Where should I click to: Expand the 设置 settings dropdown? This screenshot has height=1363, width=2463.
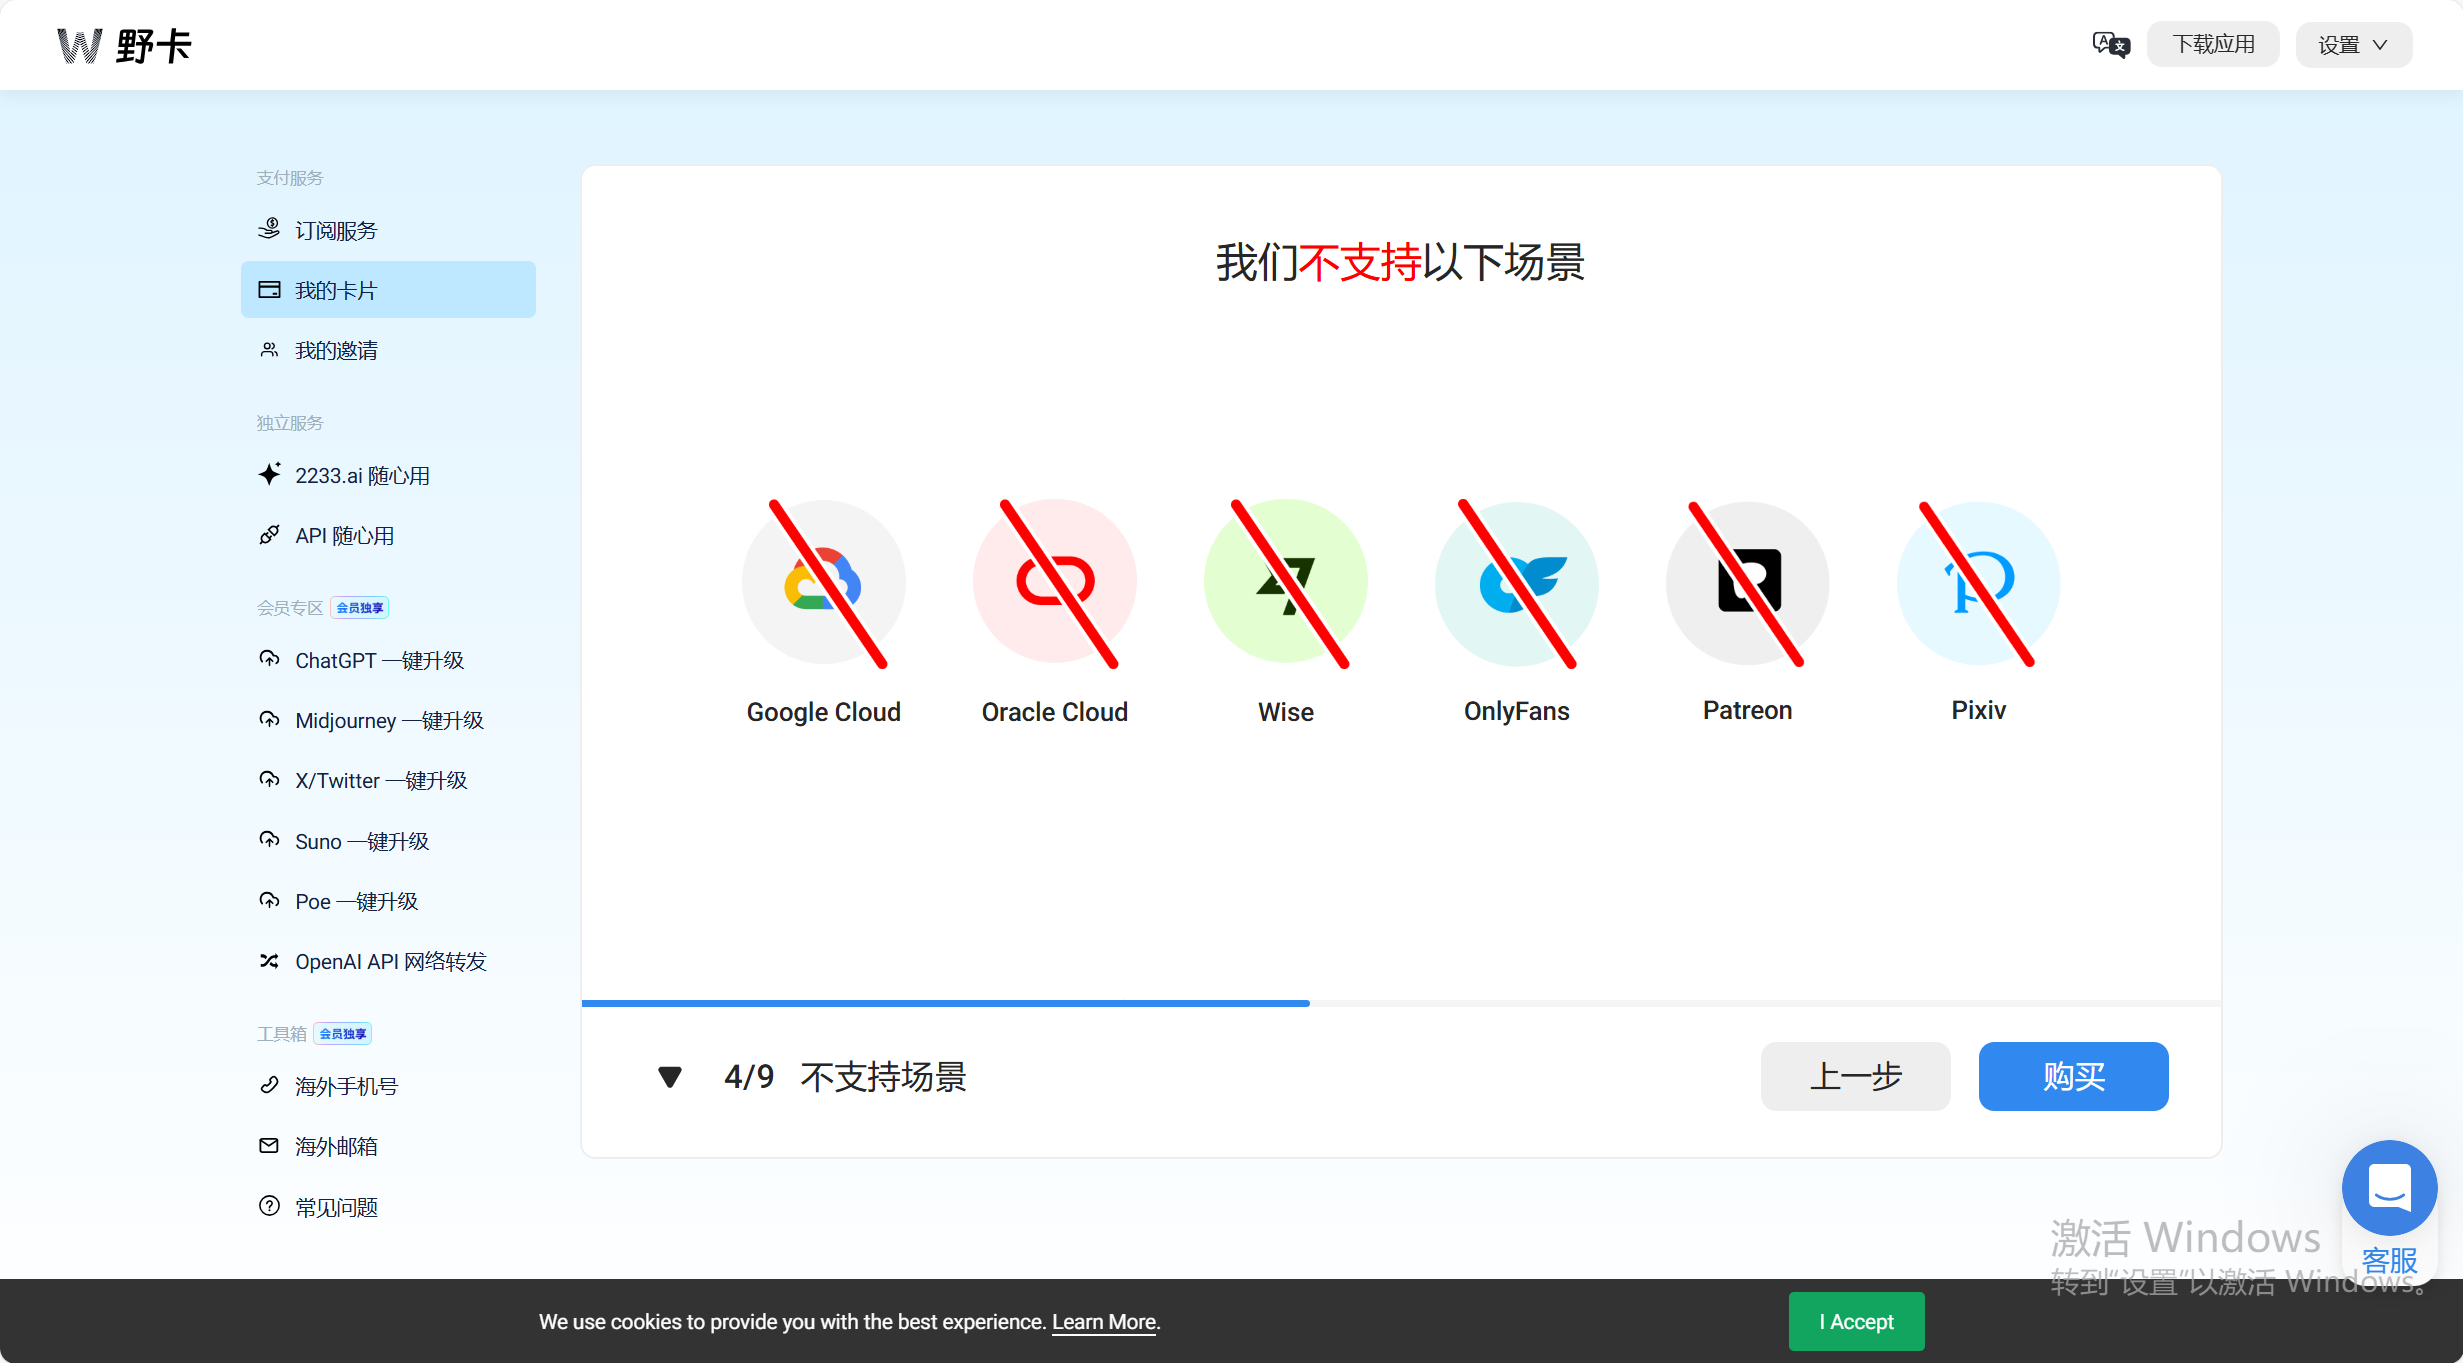2352,45
